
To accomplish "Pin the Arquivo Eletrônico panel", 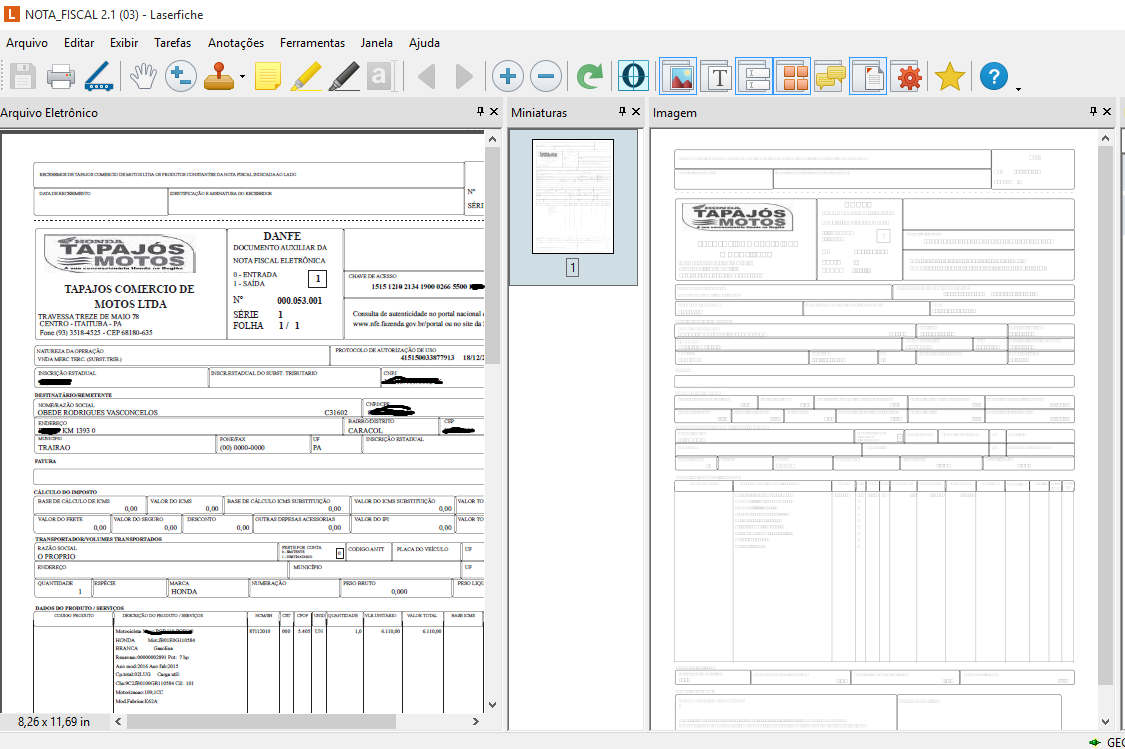I will click(480, 112).
